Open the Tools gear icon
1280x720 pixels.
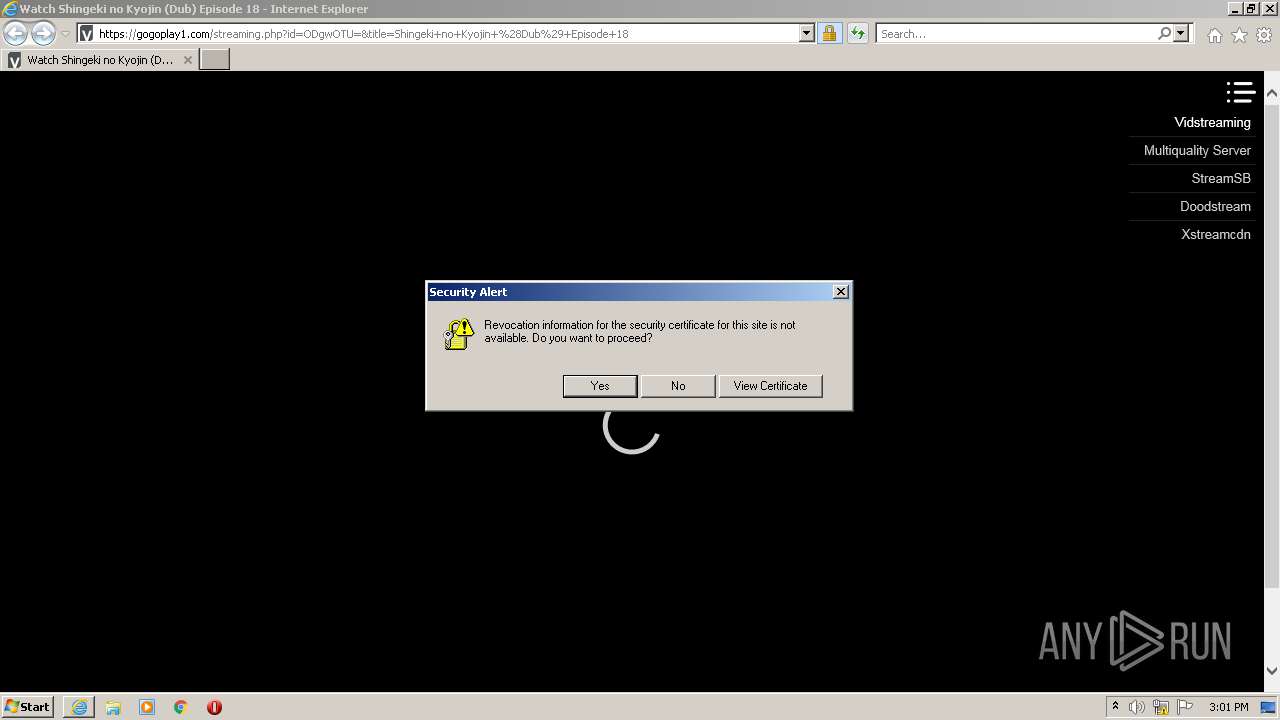[1264, 35]
